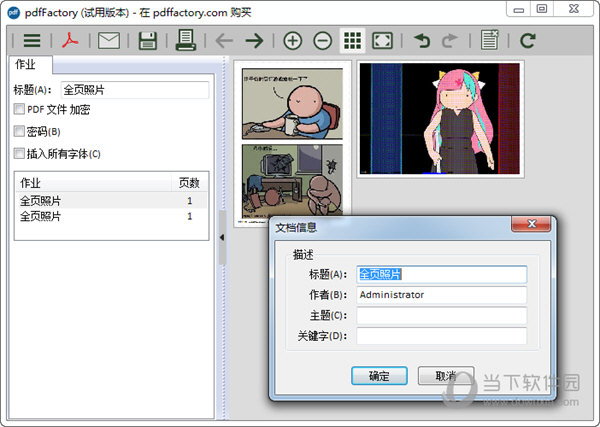The image size is (600, 427).
Task: Click 确定 button in 文档信息 dialog
Action: [379, 376]
